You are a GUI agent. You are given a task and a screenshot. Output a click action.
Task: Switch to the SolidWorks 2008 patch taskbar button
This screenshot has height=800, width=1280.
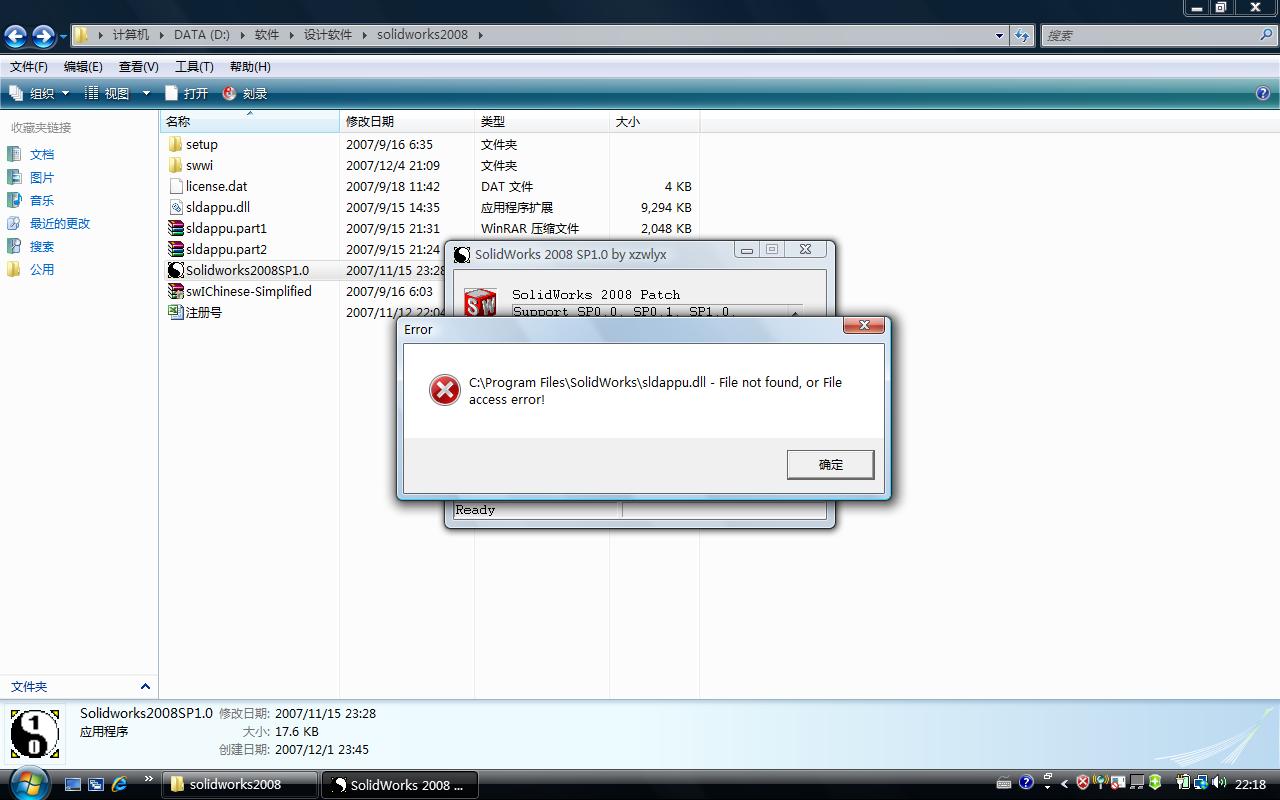point(399,785)
